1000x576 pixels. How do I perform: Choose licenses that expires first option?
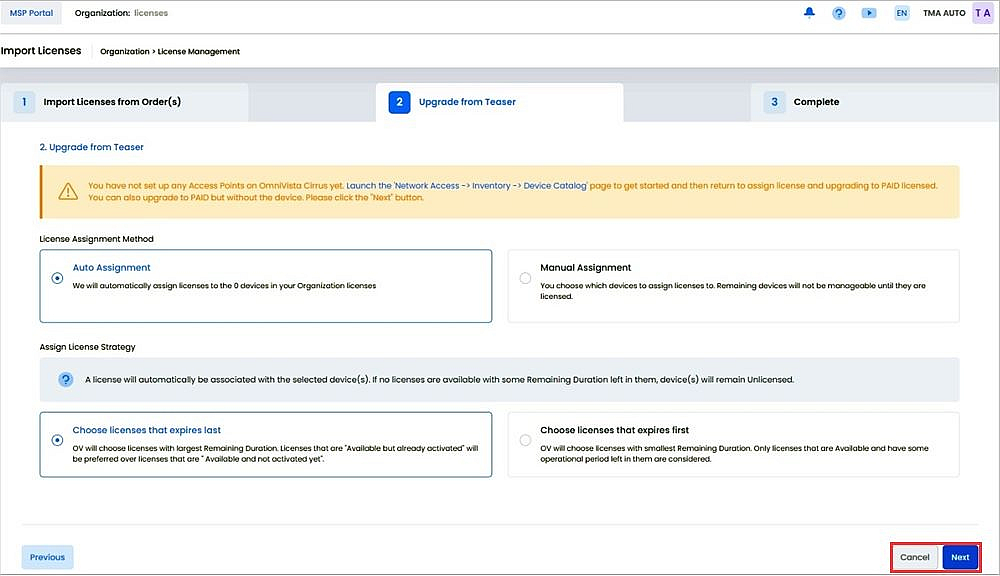coord(525,438)
